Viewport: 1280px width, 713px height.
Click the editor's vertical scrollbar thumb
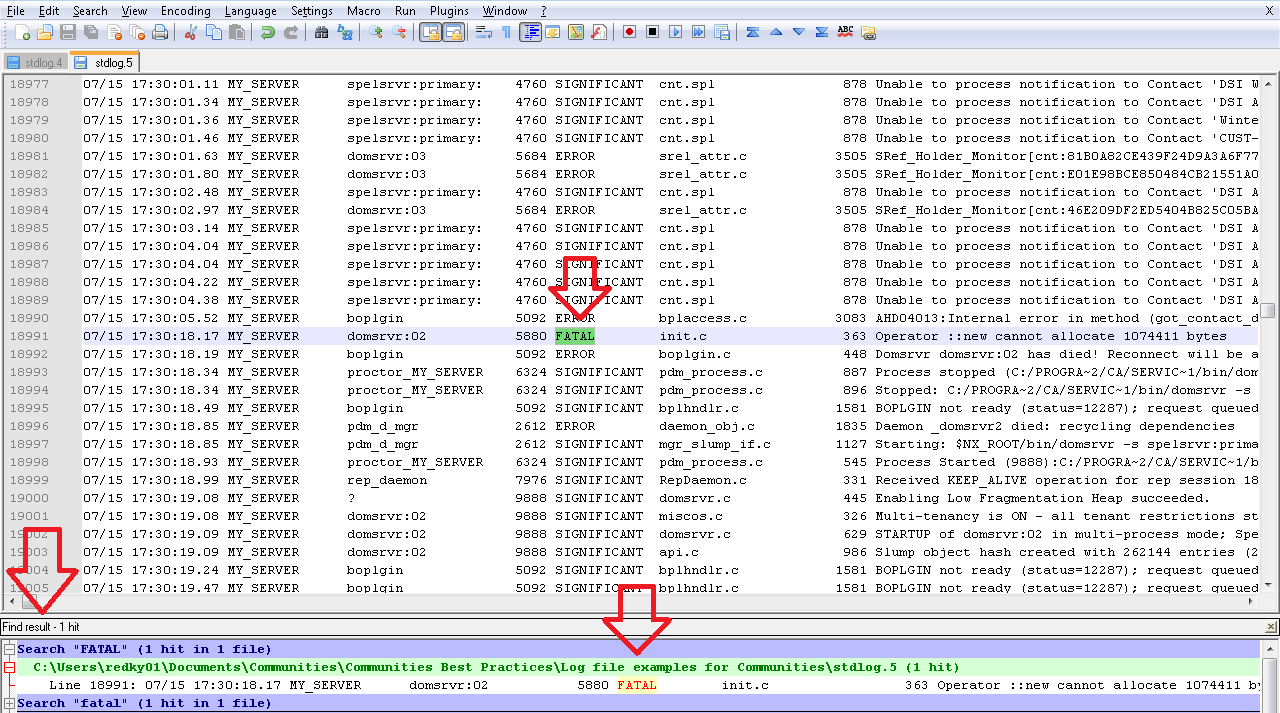1268,310
